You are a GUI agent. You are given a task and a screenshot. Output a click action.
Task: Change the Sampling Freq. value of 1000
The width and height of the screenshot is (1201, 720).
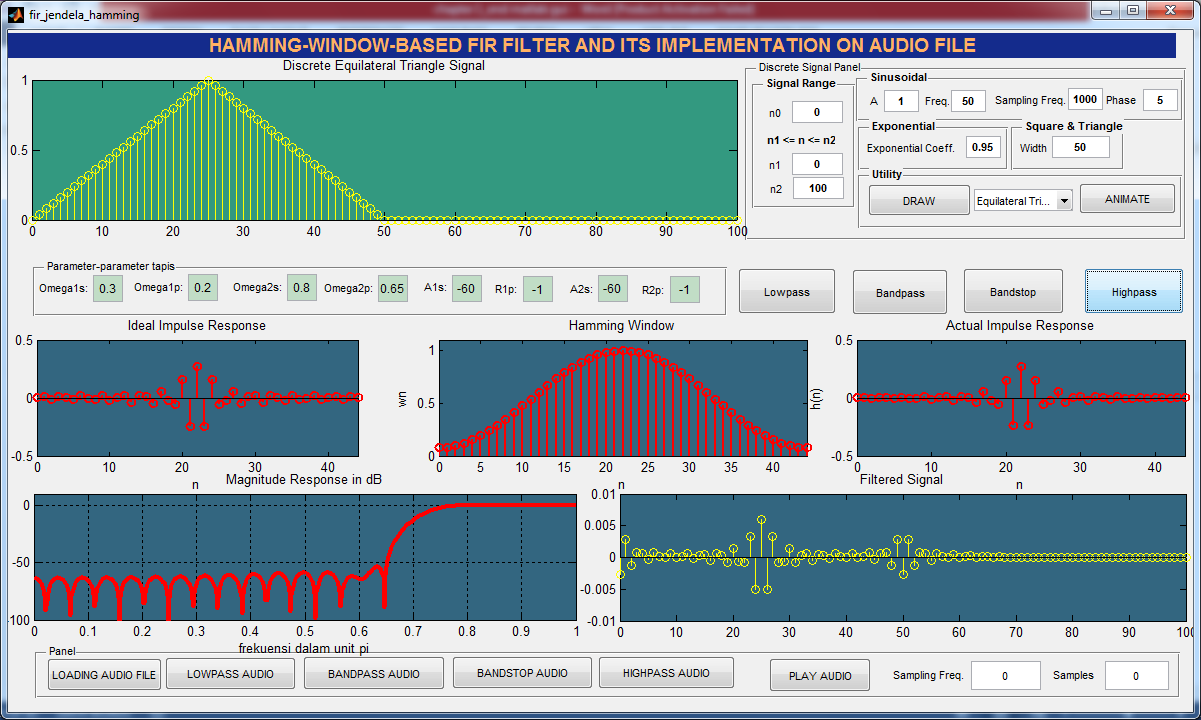click(1084, 100)
